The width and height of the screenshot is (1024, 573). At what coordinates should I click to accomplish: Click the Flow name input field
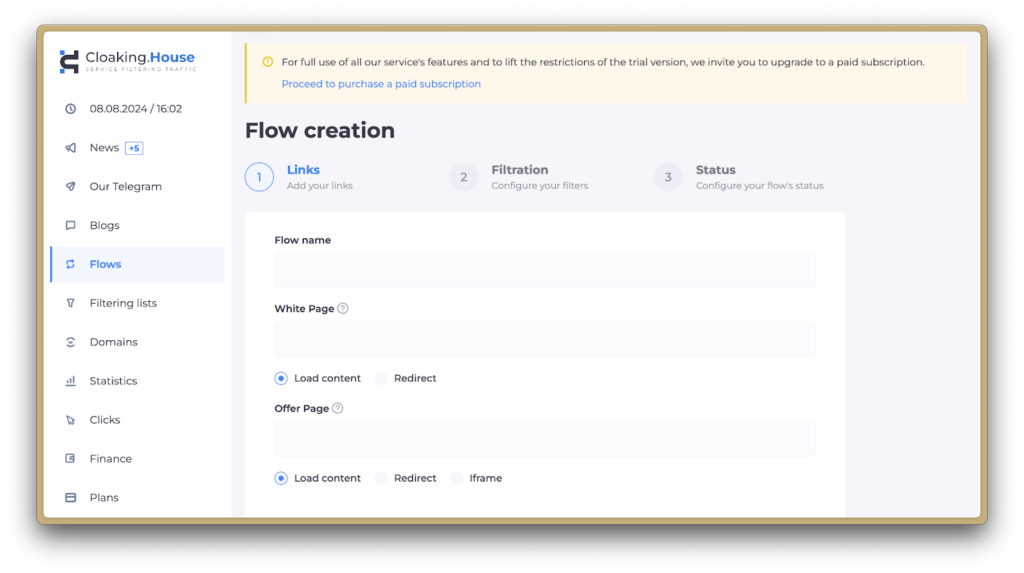coord(544,270)
